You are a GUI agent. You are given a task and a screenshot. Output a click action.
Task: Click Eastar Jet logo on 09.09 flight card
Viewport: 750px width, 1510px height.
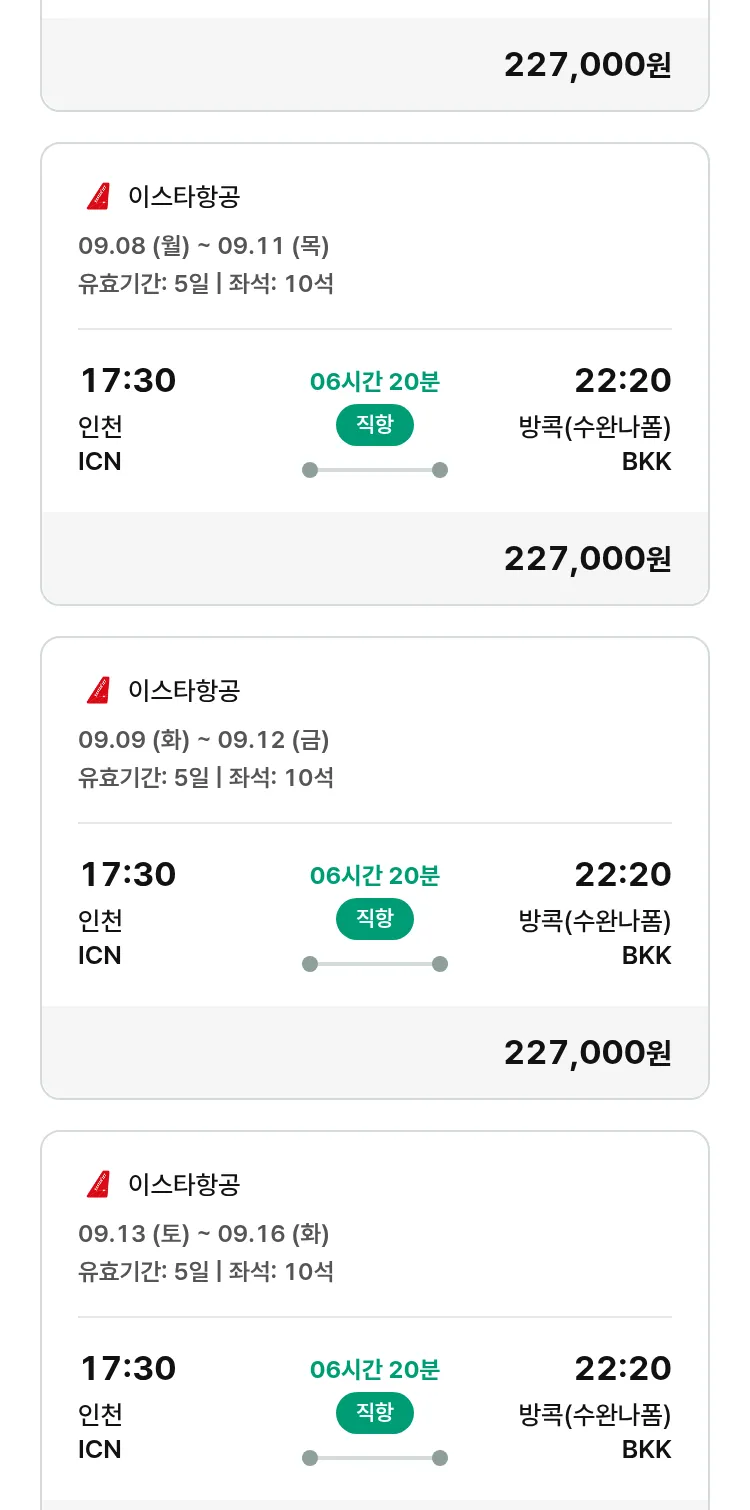point(98,690)
